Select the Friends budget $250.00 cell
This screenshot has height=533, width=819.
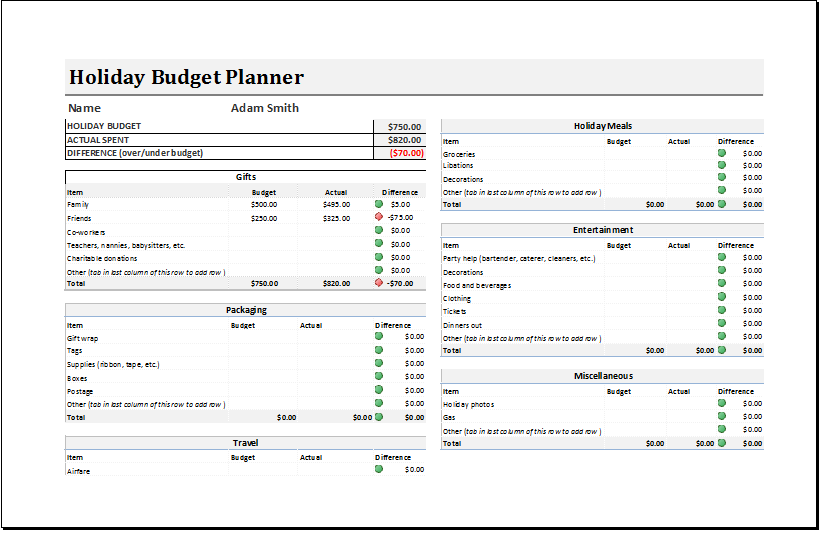264,218
